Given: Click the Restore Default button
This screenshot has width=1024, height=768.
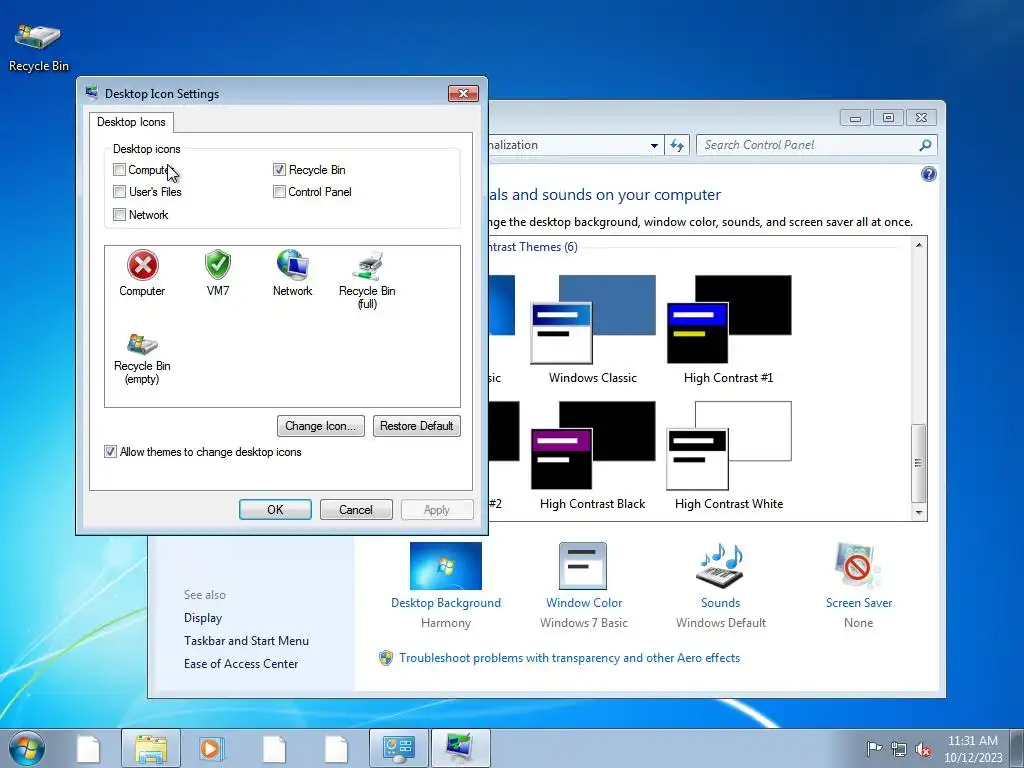Looking at the screenshot, I should tap(417, 426).
